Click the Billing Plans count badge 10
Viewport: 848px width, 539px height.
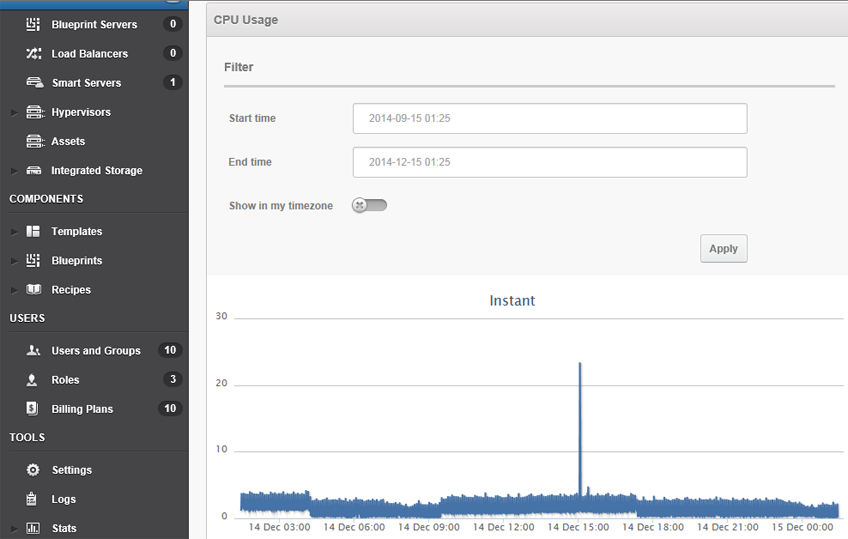click(x=170, y=408)
